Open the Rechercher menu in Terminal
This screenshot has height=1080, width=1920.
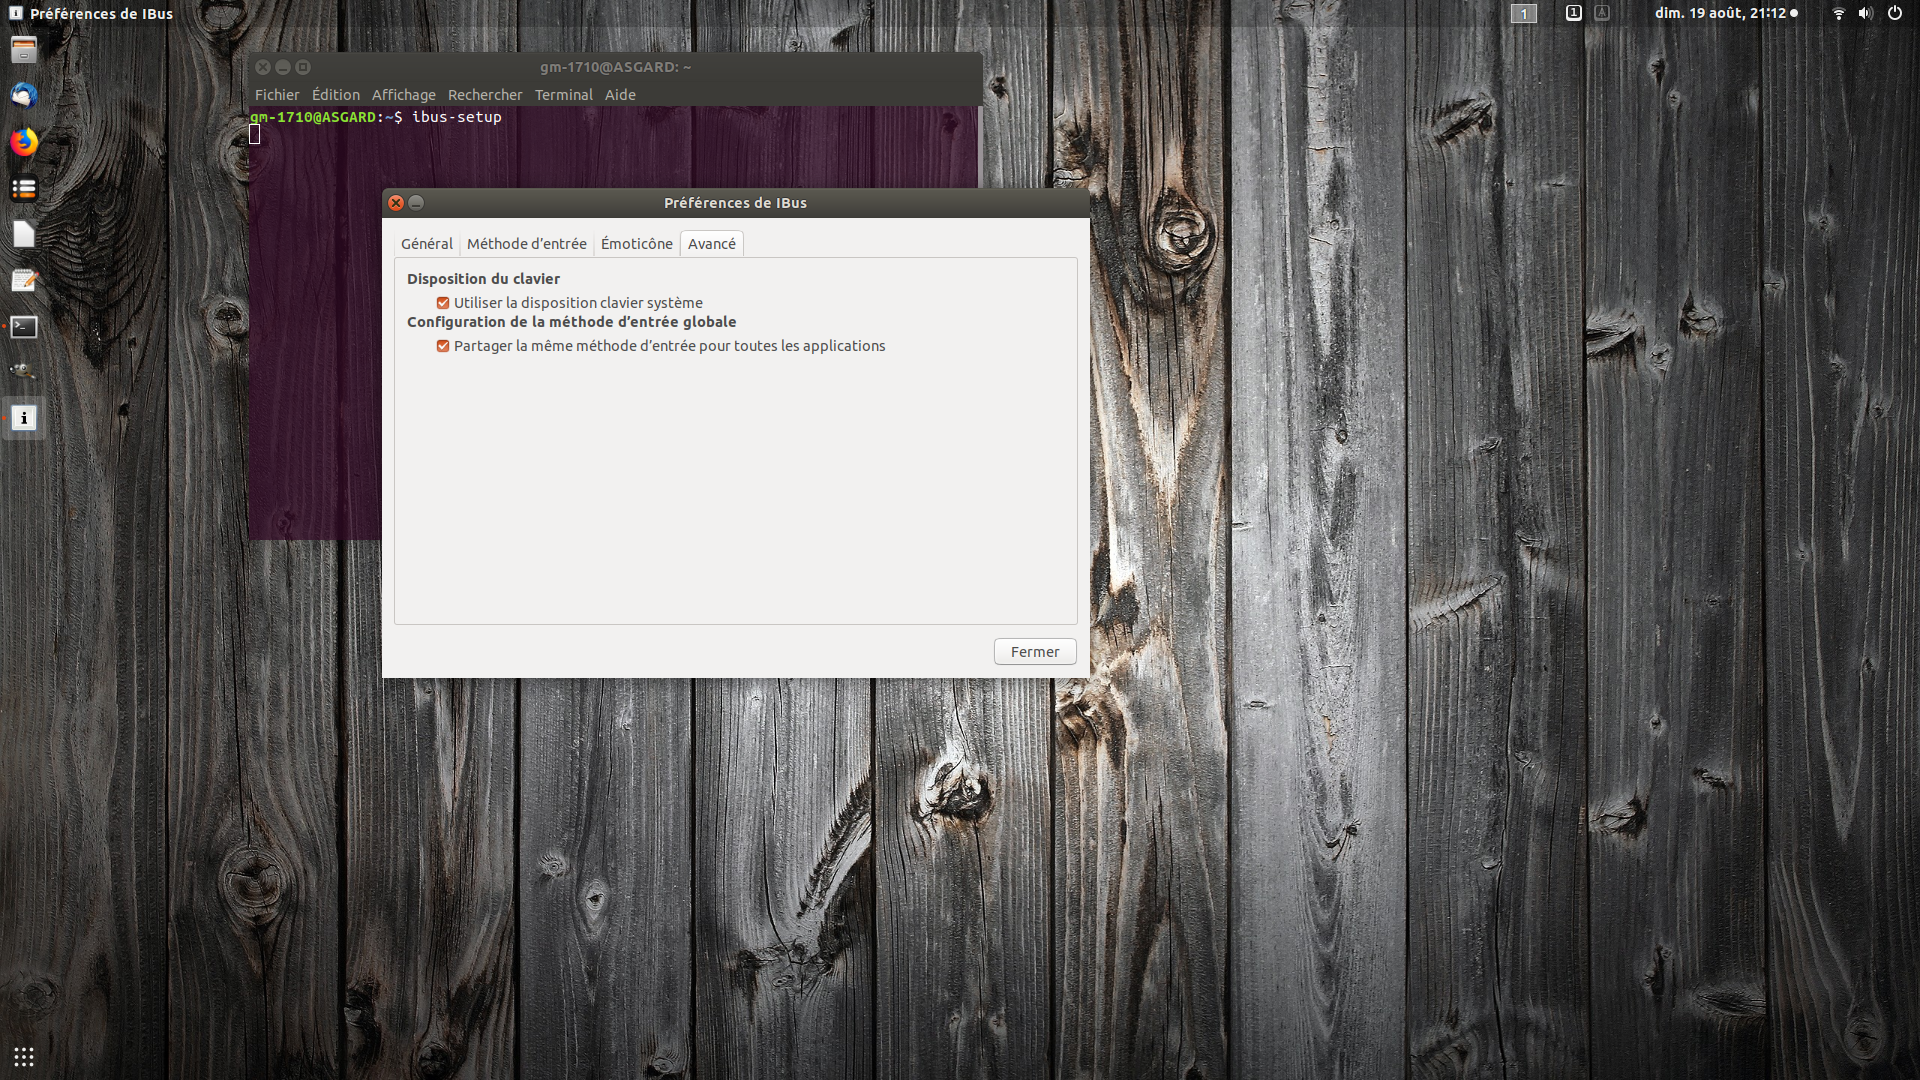pos(485,95)
